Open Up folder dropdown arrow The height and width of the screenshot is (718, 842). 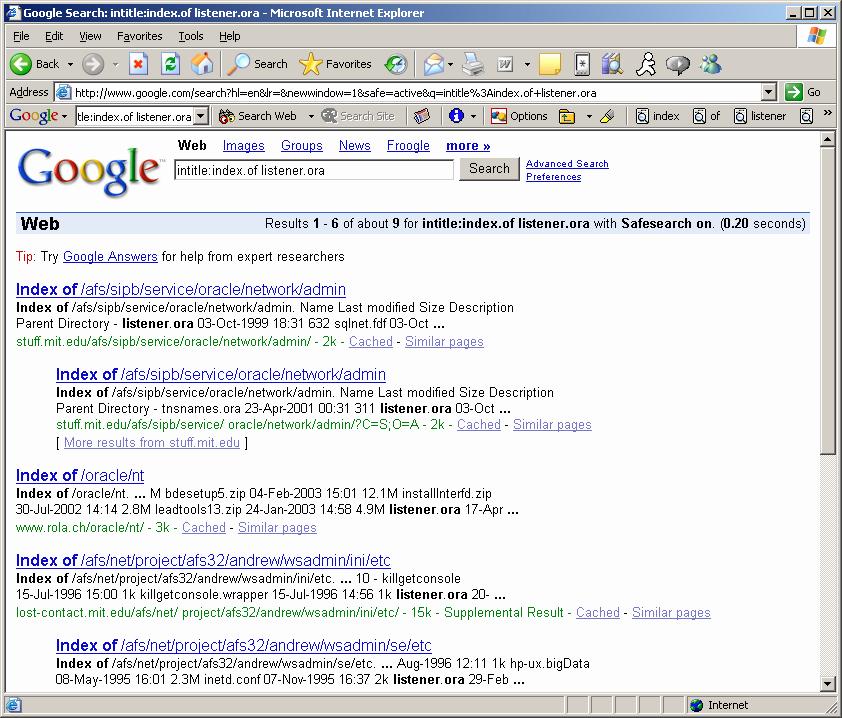click(x=589, y=115)
